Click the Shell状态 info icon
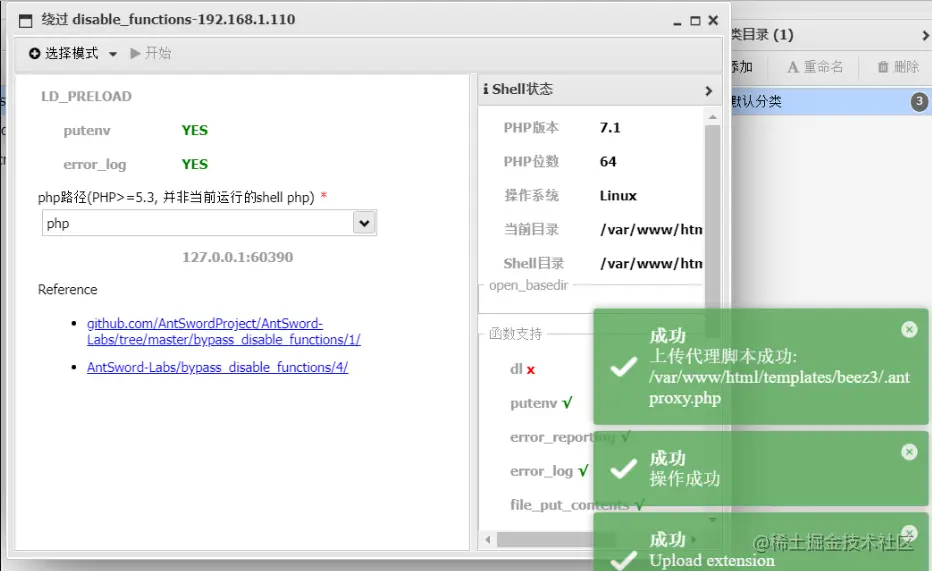932x571 pixels. coord(486,89)
